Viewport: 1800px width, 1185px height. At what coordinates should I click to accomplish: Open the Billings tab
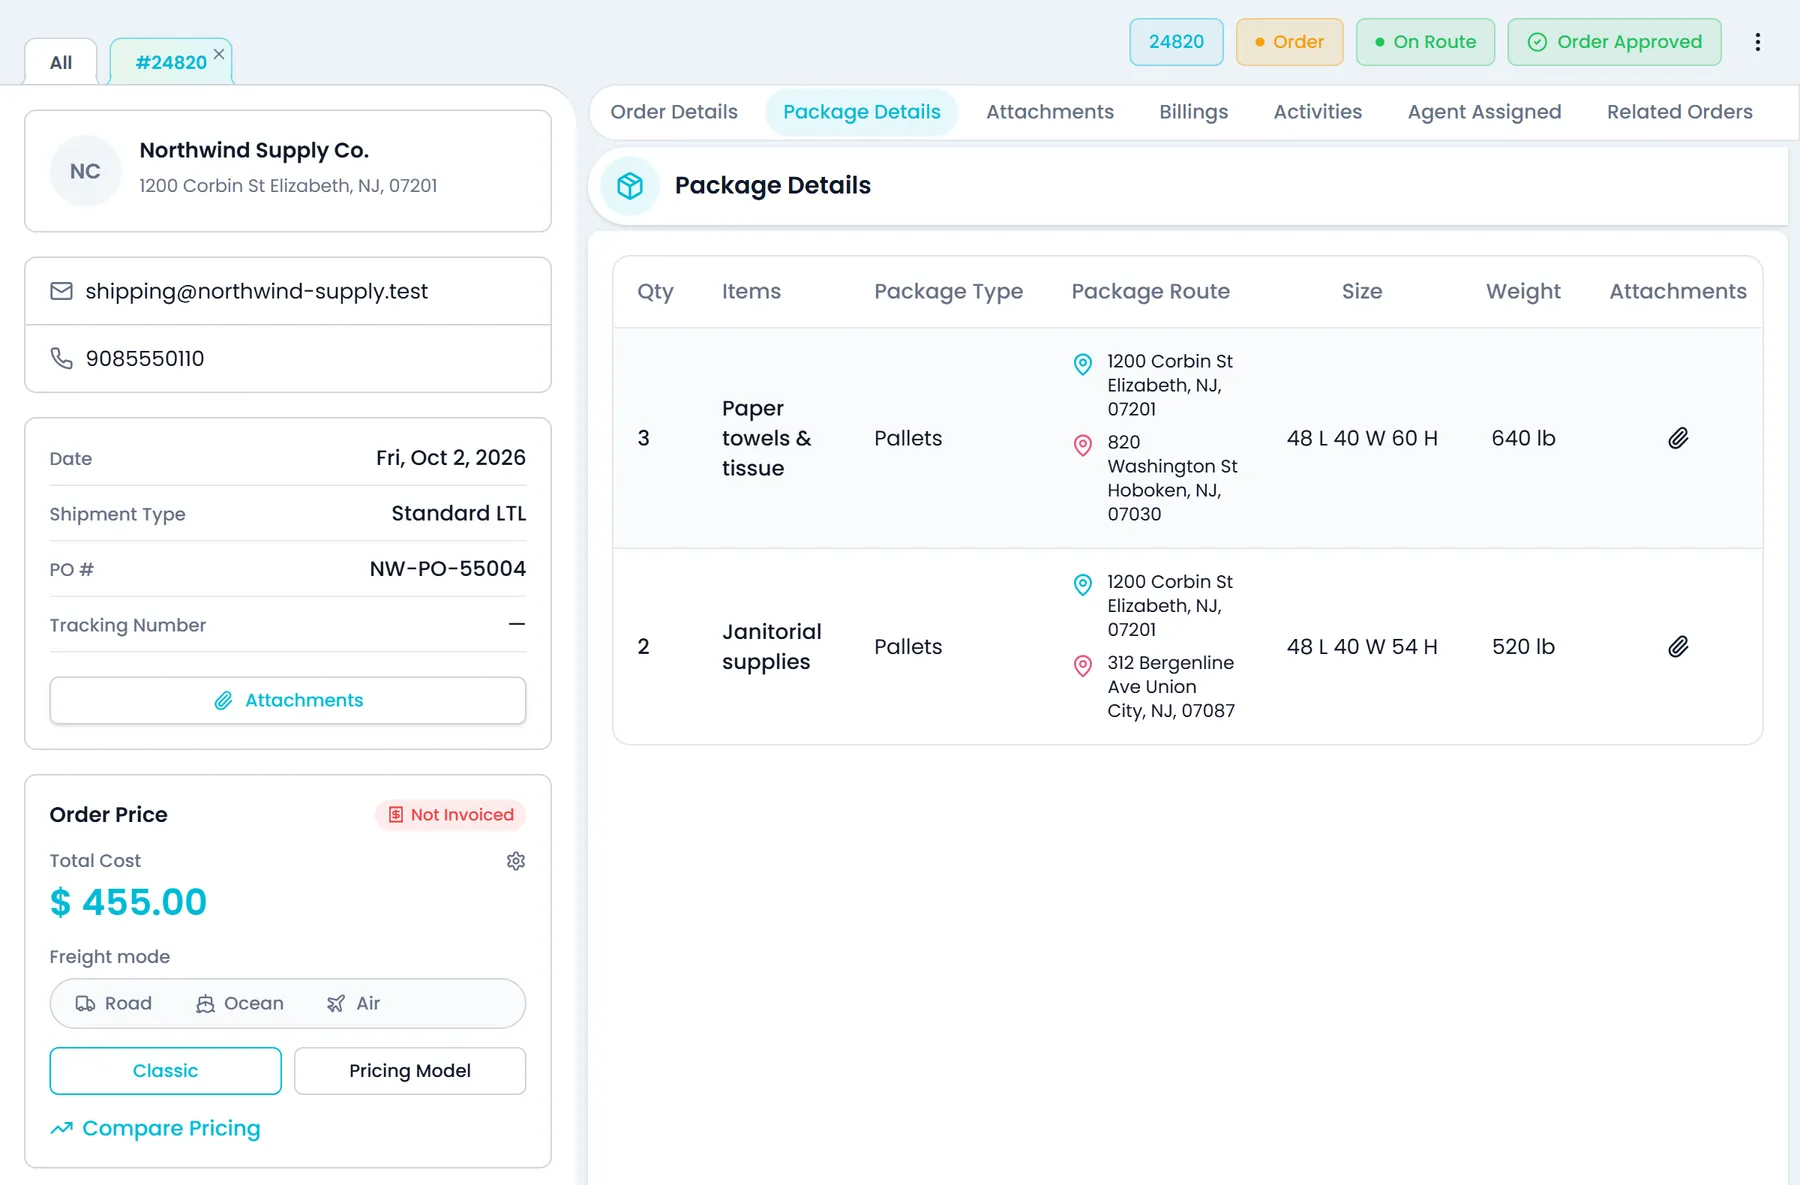(1193, 112)
